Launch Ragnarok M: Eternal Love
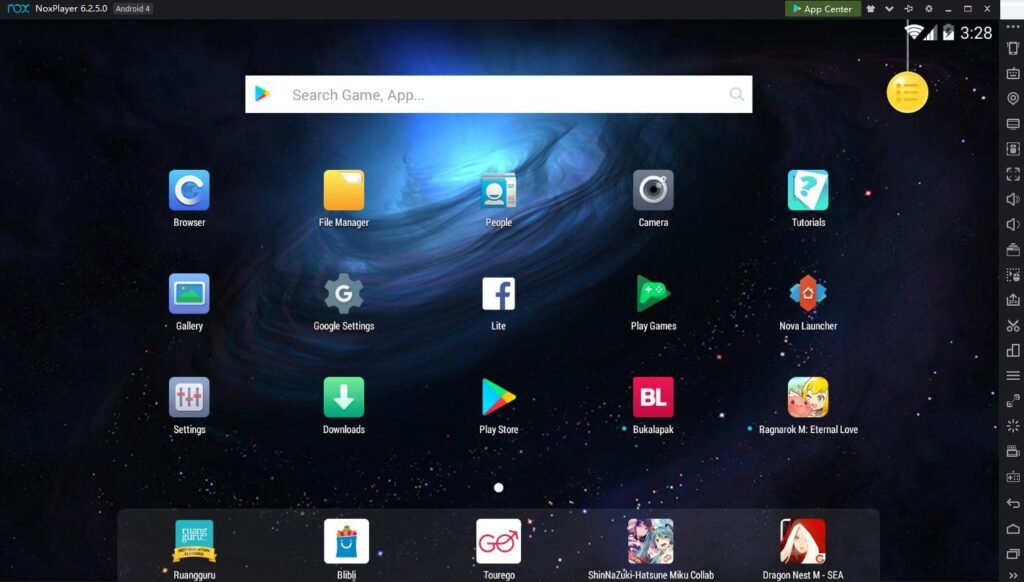The width and height of the screenshot is (1024, 582). [808, 397]
